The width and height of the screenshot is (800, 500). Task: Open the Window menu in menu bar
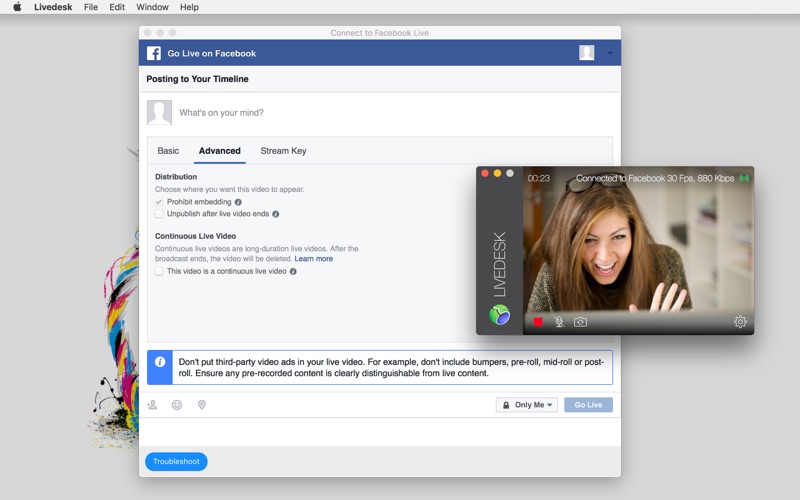[x=152, y=7]
